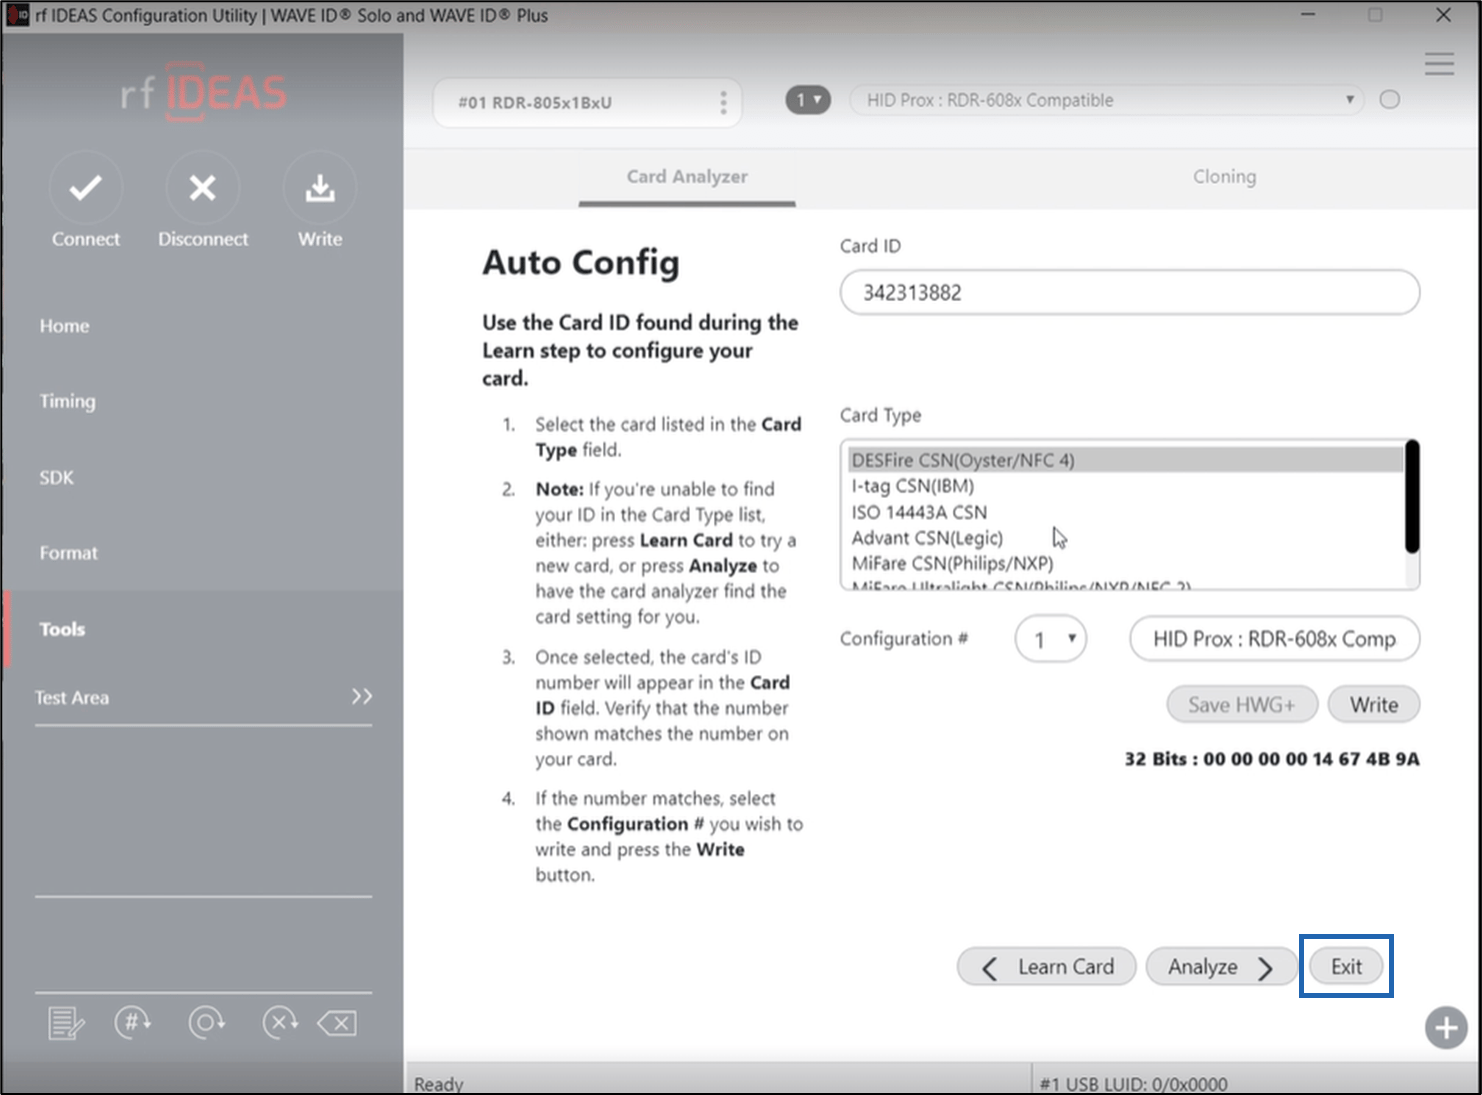Click the Connect checkmark icon

click(x=86, y=187)
